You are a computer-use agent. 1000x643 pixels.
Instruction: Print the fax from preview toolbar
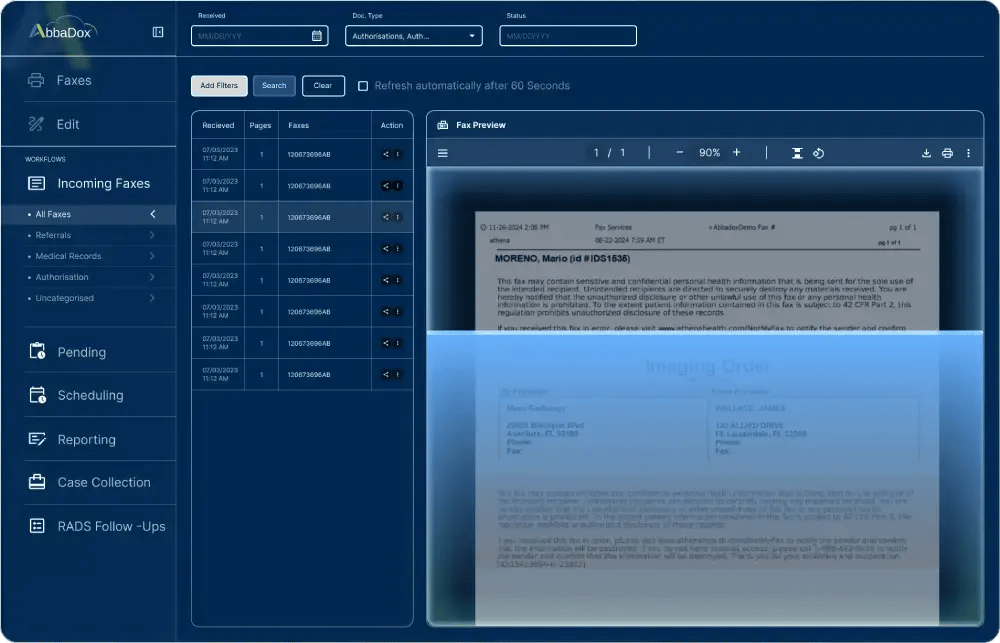click(x=947, y=153)
